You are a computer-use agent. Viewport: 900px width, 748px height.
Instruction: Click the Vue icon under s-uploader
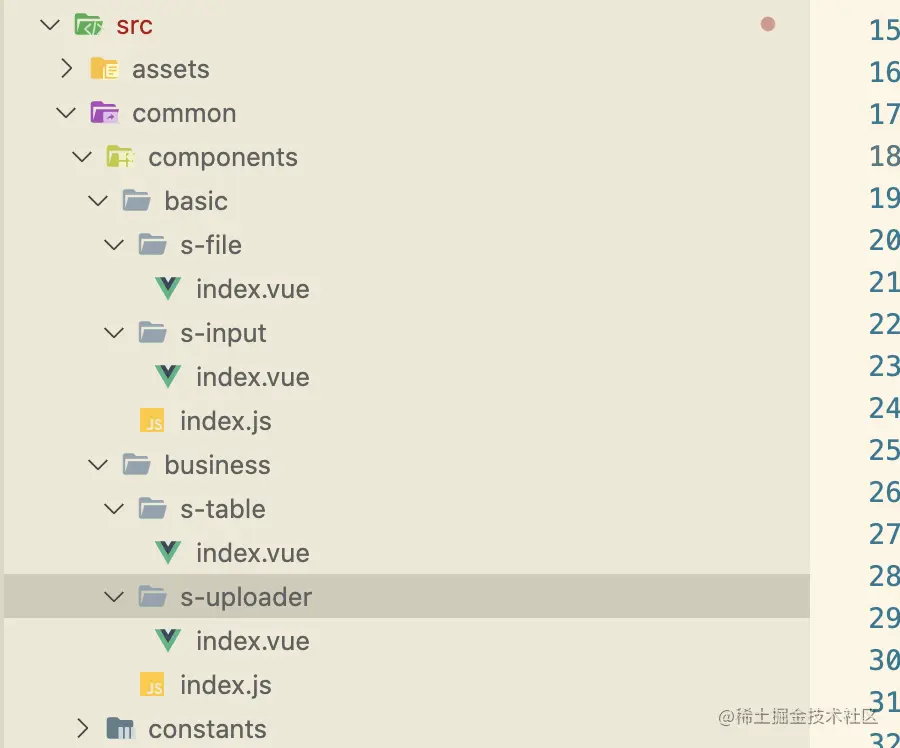pyautogui.click(x=168, y=641)
